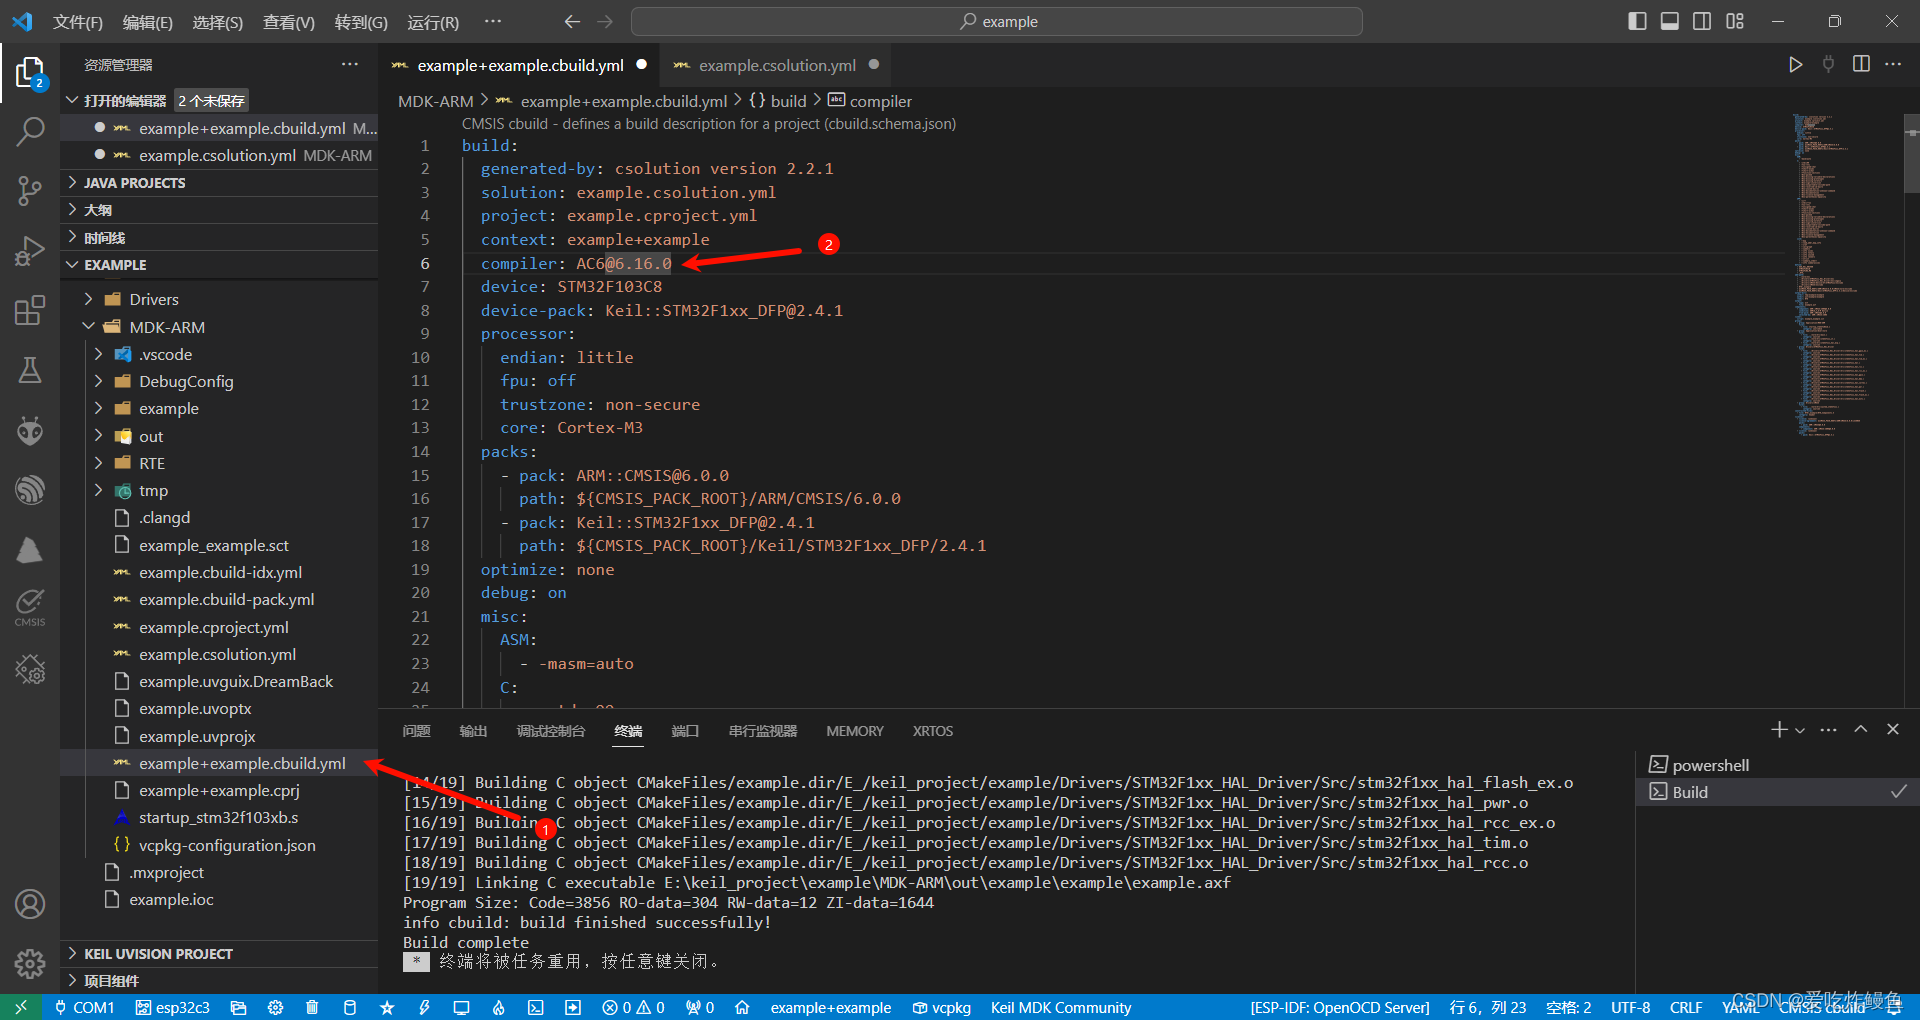Open startup_stm32f103xb.s file
Viewport: 1920px width, 1020px height.
[218, 817]
